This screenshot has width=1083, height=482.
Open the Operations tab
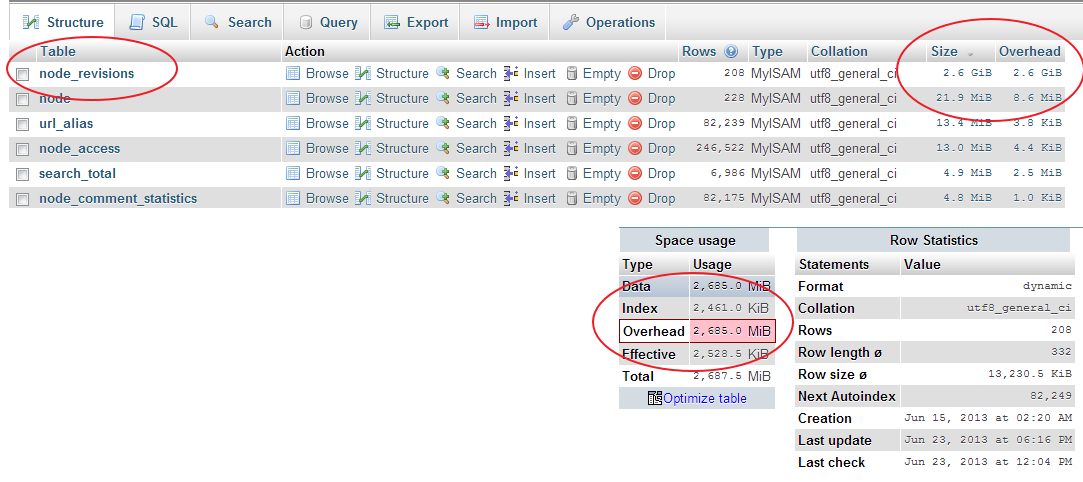(x=609, y=22)
